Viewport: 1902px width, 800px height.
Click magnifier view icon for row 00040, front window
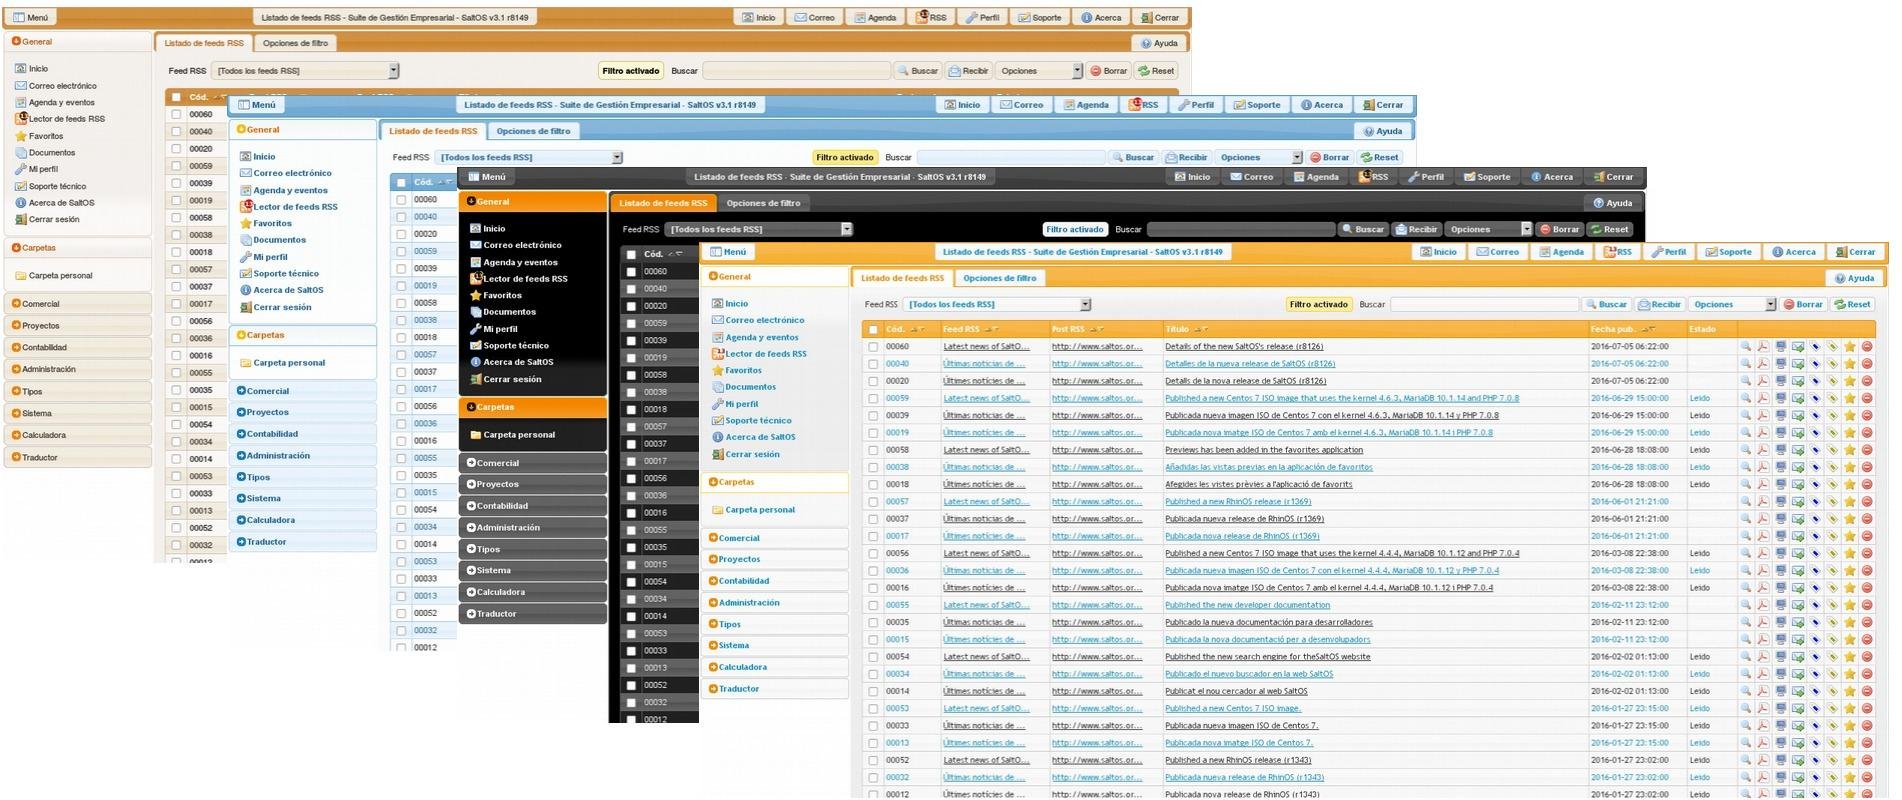tap(1746, 364)
